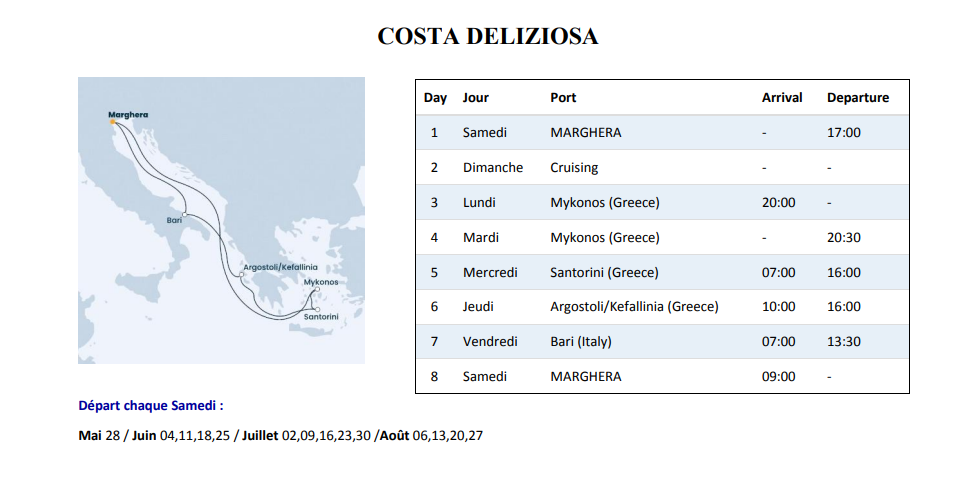Select Santorini (Greece) port cell
977x498 pixels.
[x=604, y=272]
